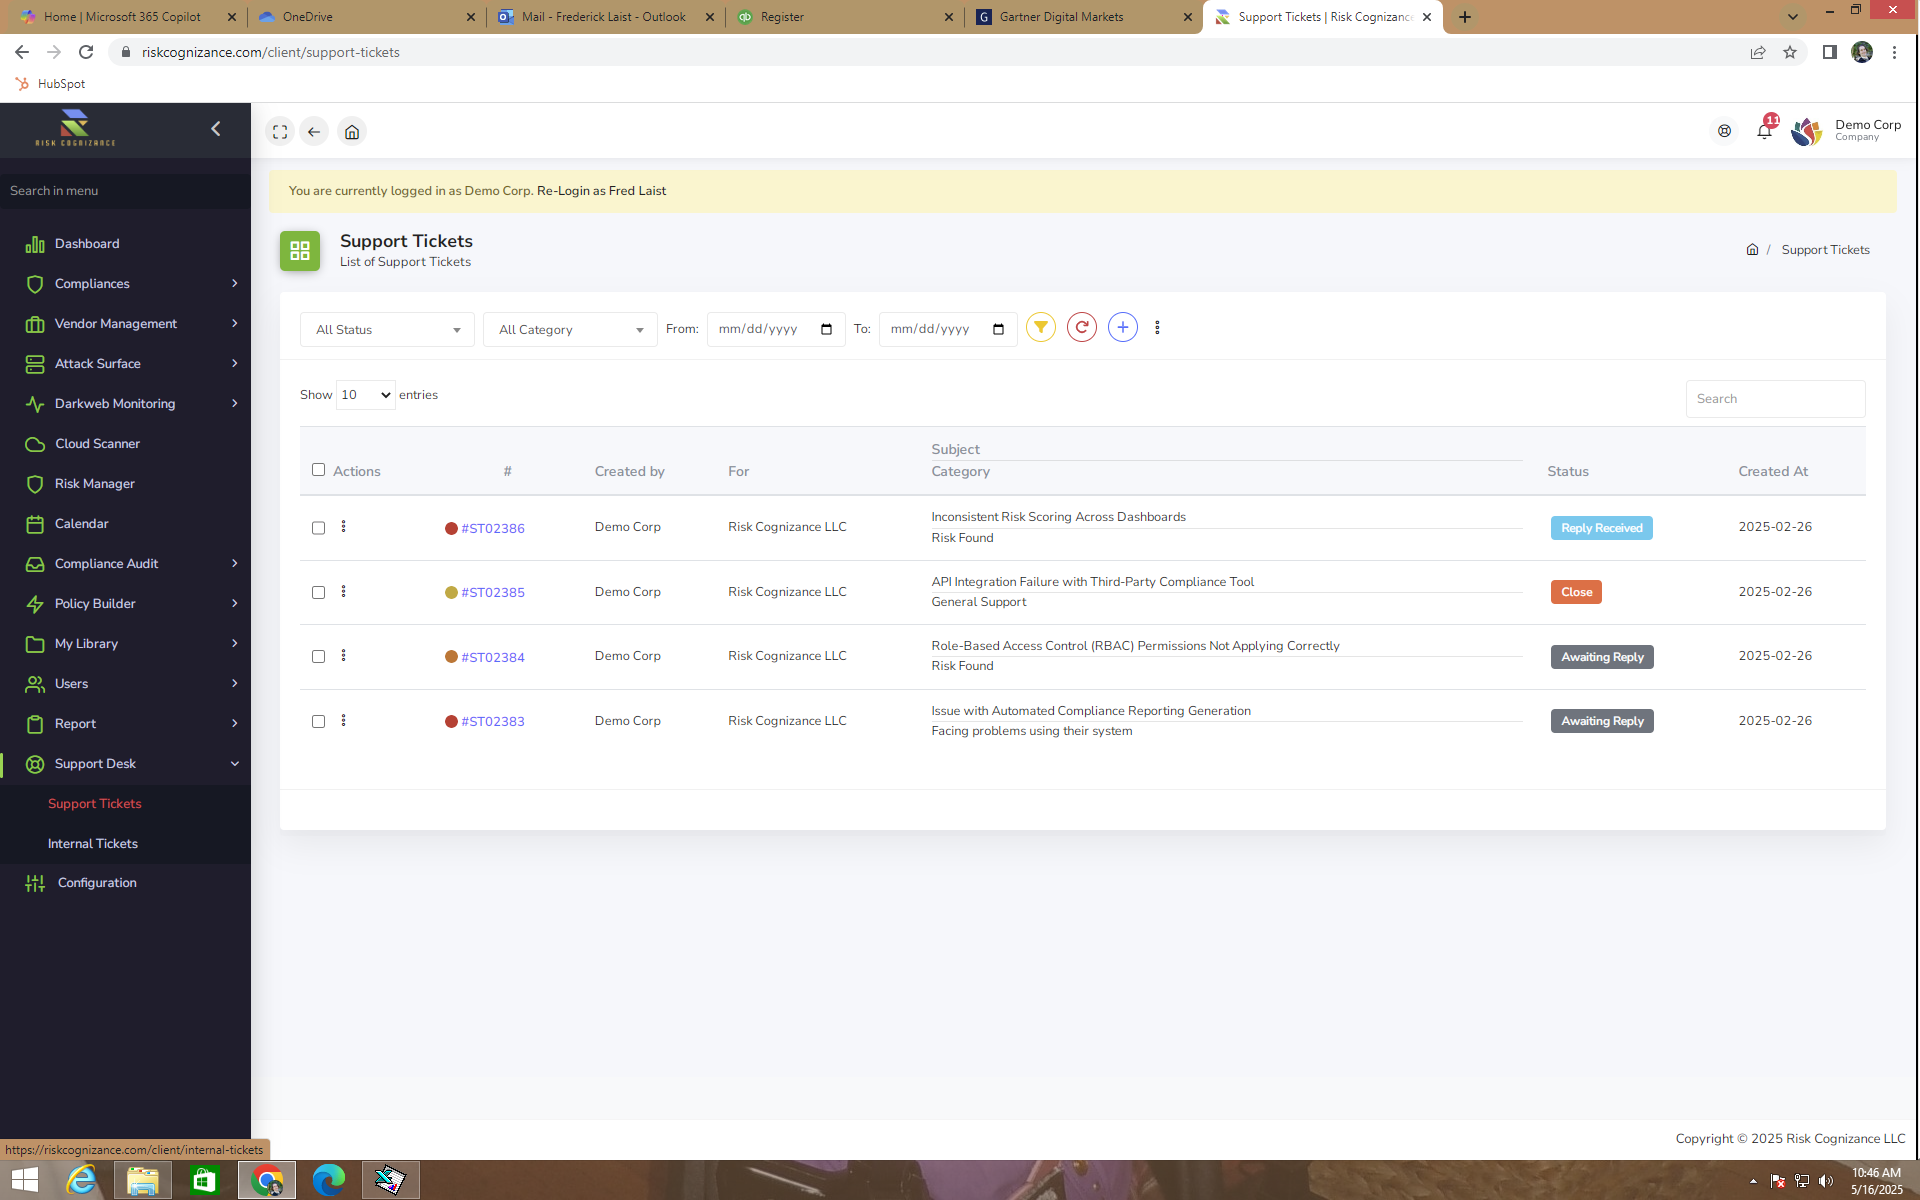The height and width of the screenshot is (1200, 1920).
Task: Open the Dashboard from the sidebar
Action: tap(86, 243)
